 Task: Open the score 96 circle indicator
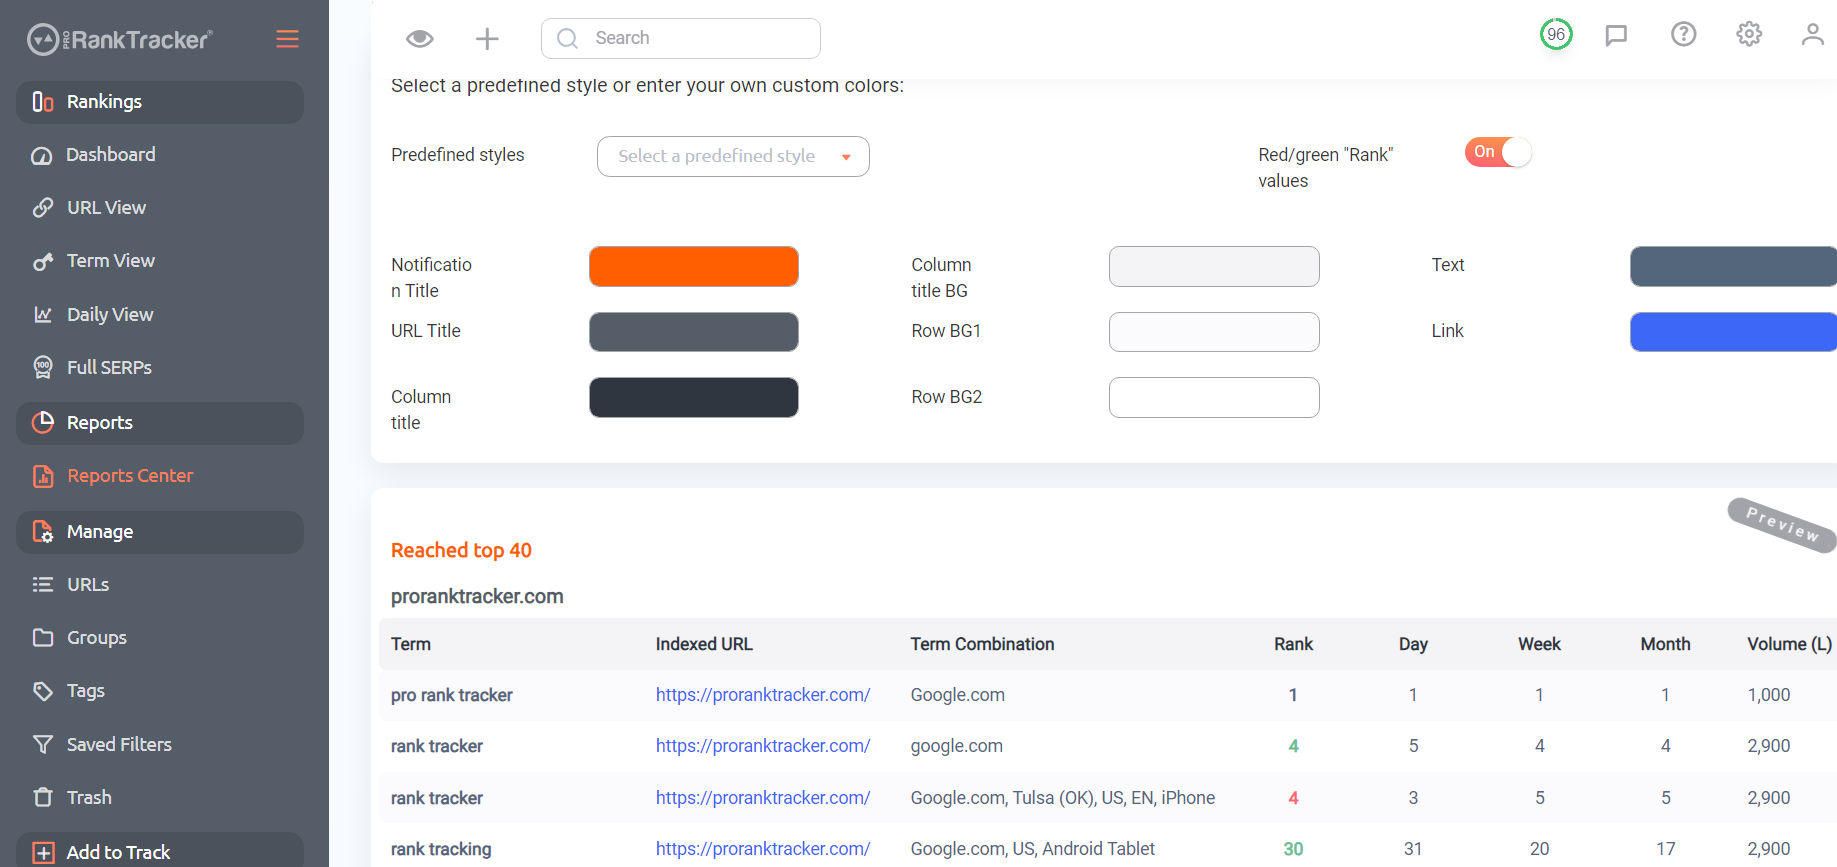pos(1556,34)
